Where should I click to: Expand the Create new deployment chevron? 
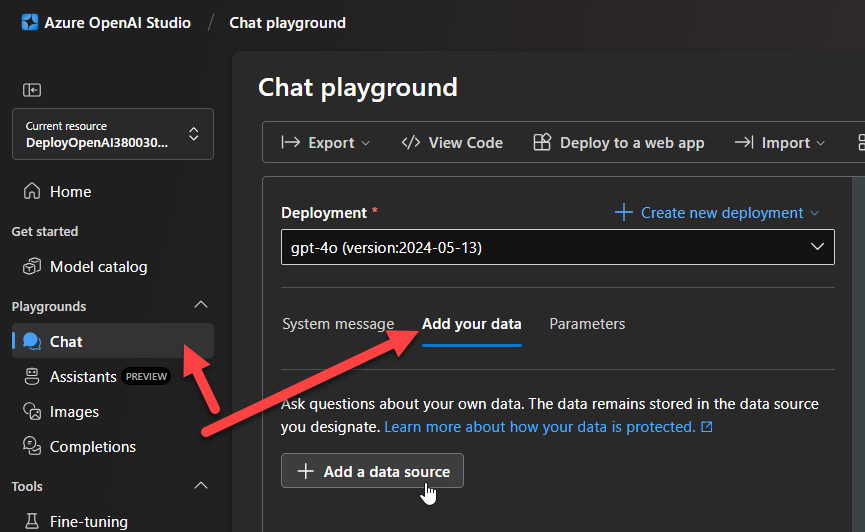tap(815, 213)
